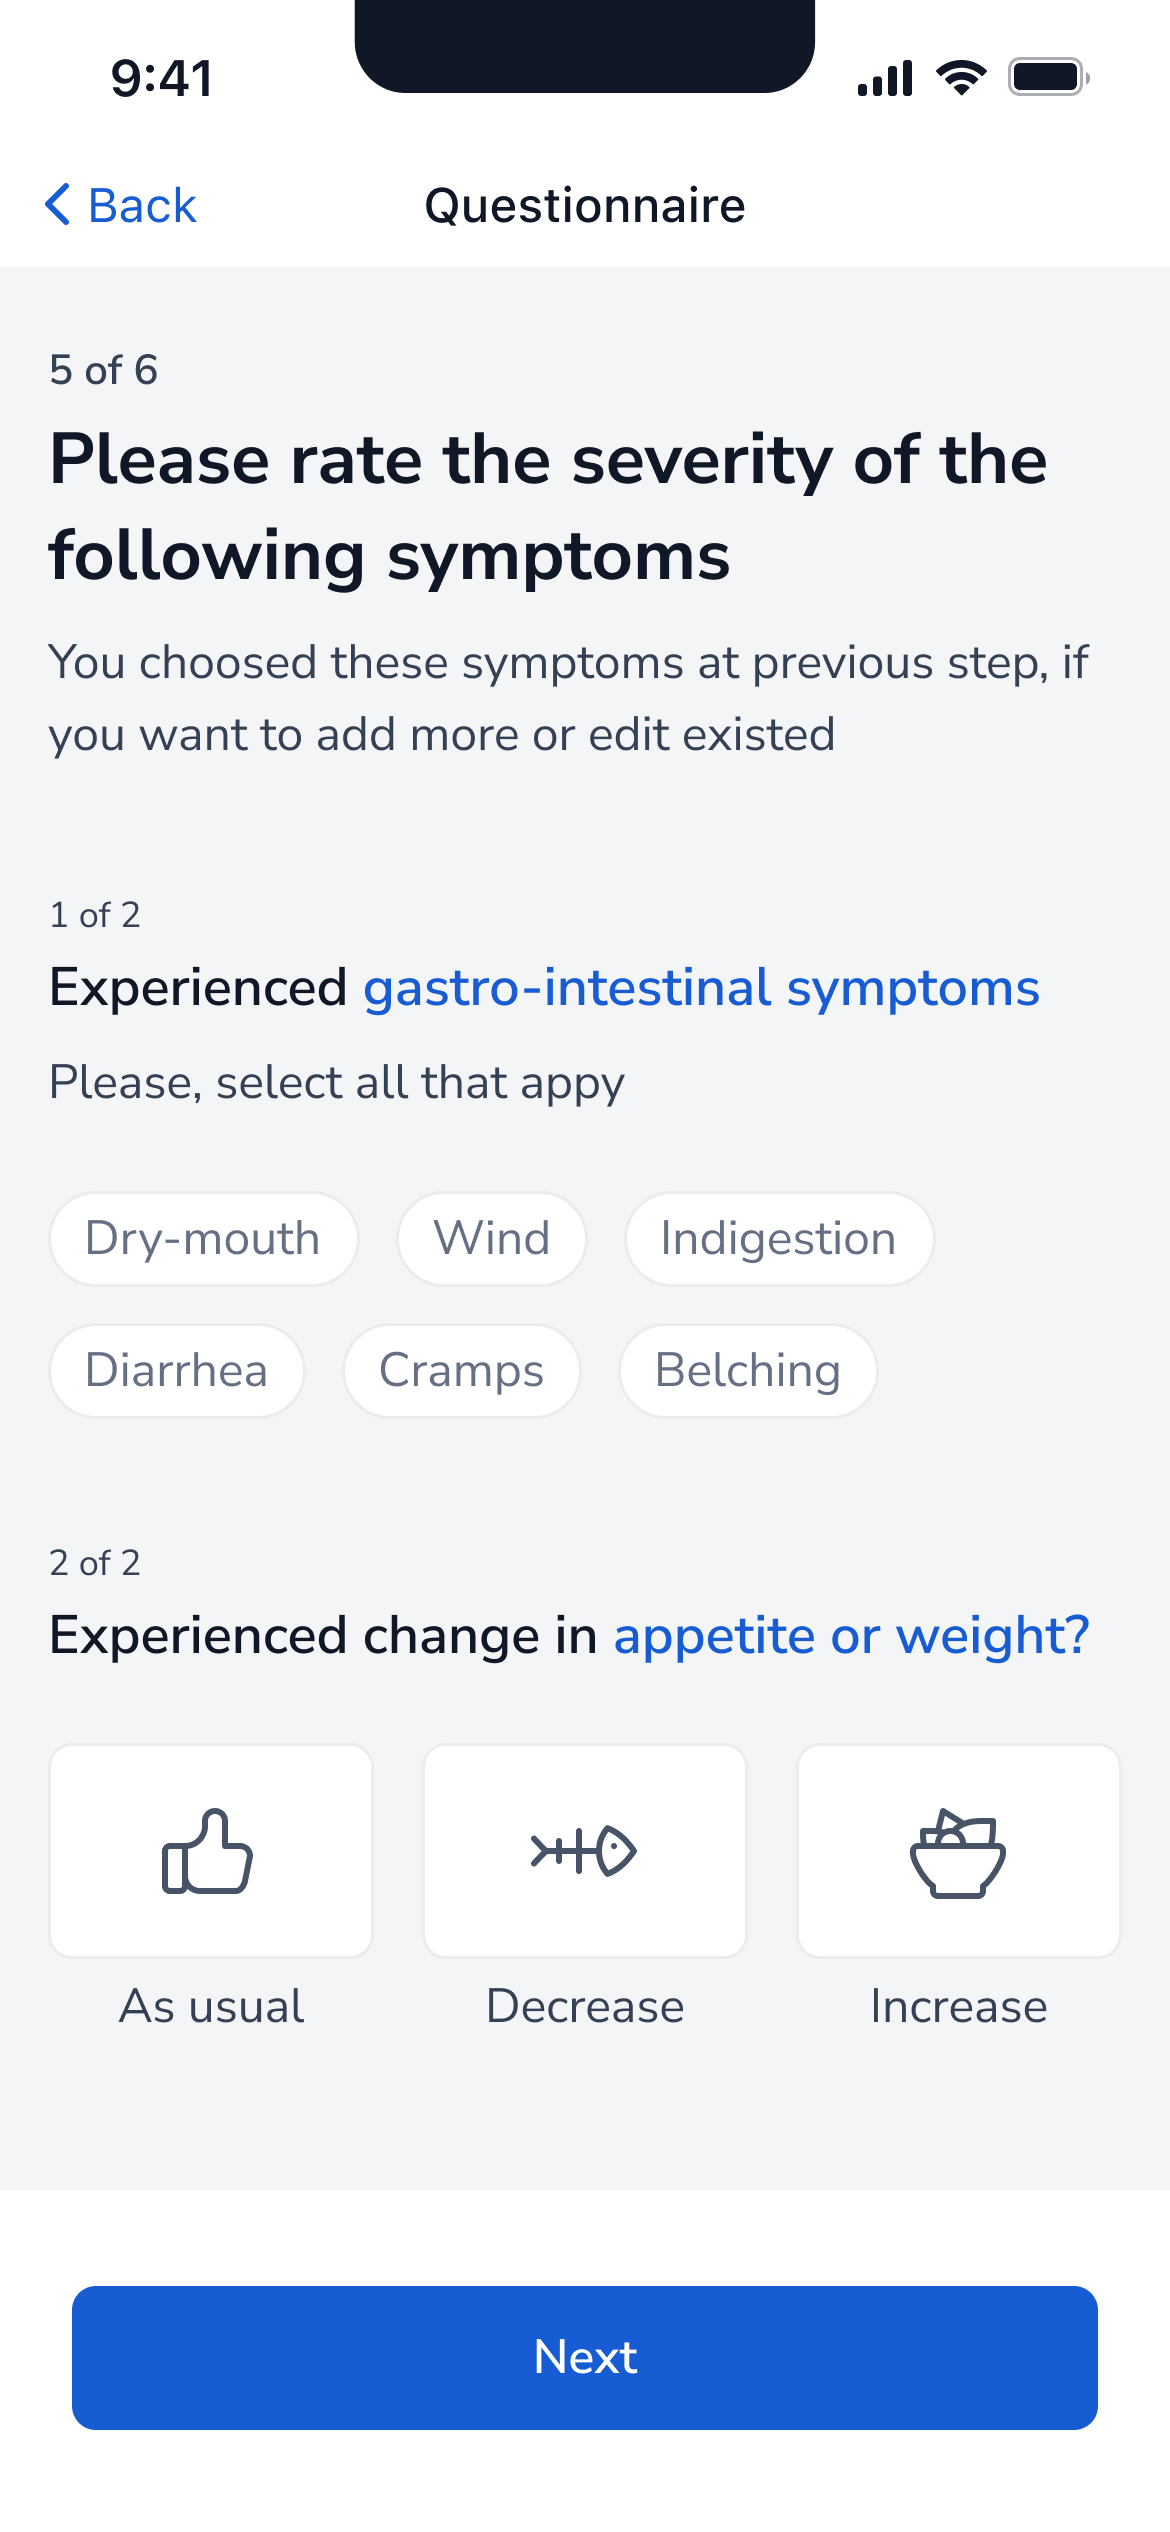Select the Decrease label

coord(585,2006)
